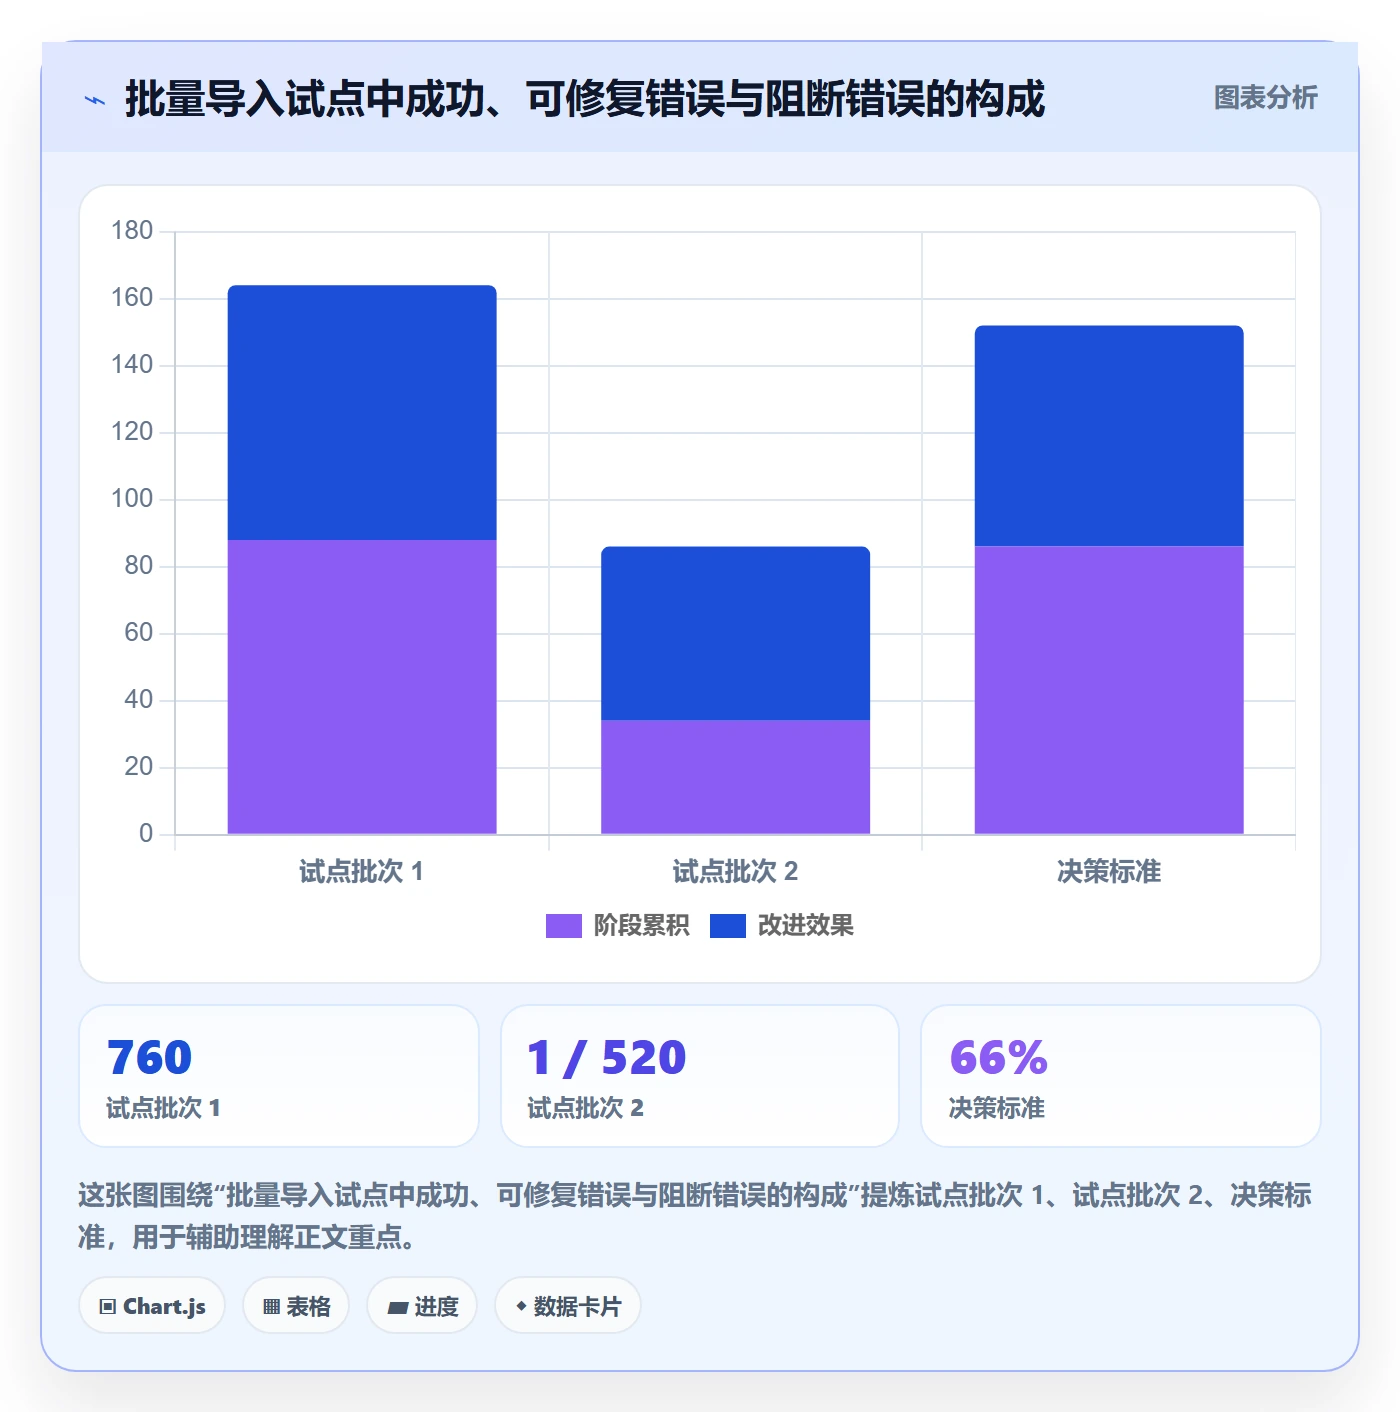1400x1412 pixels.
Task: Click the purple segment of 试点批次 2 bar
Action: [735, 777]
